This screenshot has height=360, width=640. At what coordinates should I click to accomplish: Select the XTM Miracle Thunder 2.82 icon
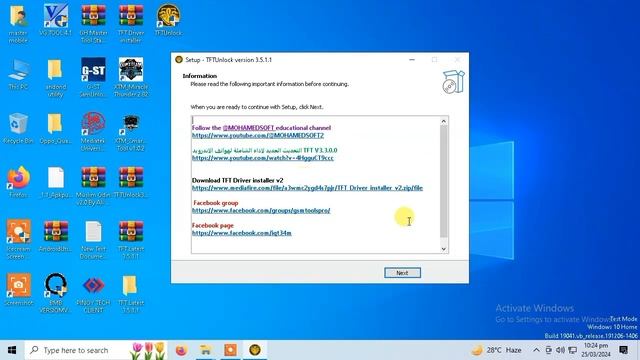131,78
